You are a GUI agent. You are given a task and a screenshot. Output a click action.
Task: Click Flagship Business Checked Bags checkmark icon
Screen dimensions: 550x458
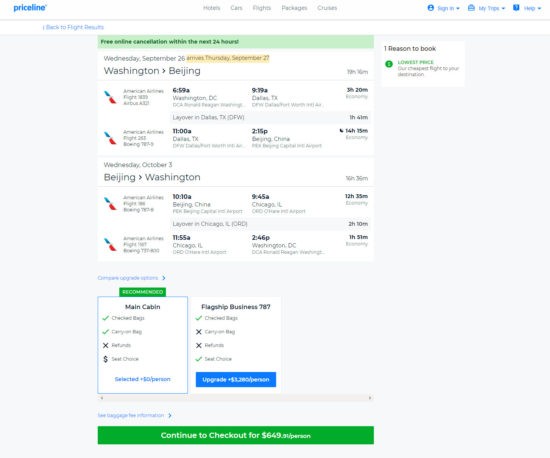pyautogui.click(x=199, y=318)
